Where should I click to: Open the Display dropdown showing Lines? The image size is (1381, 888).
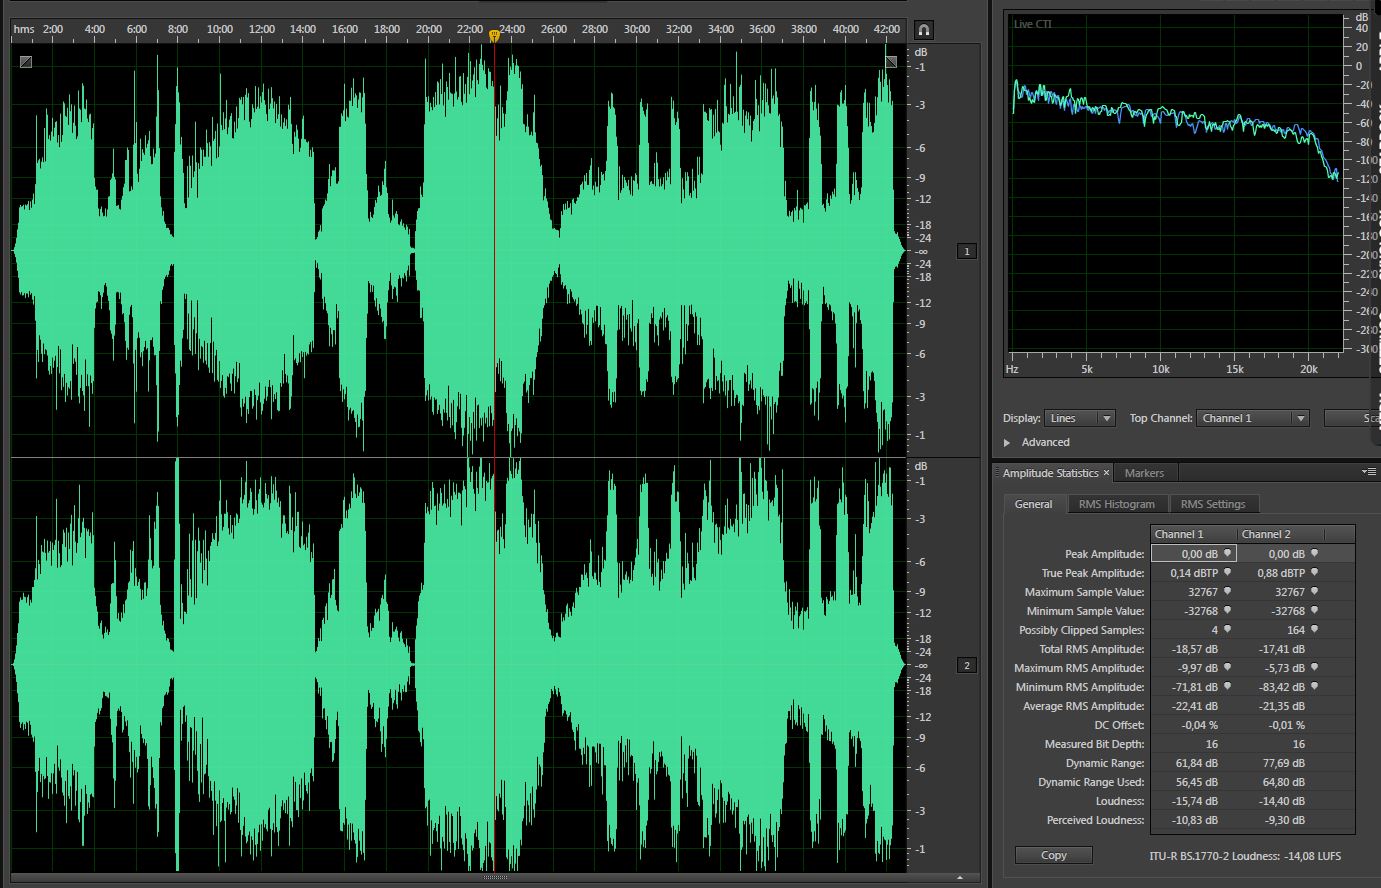[x=1079, y=418]
